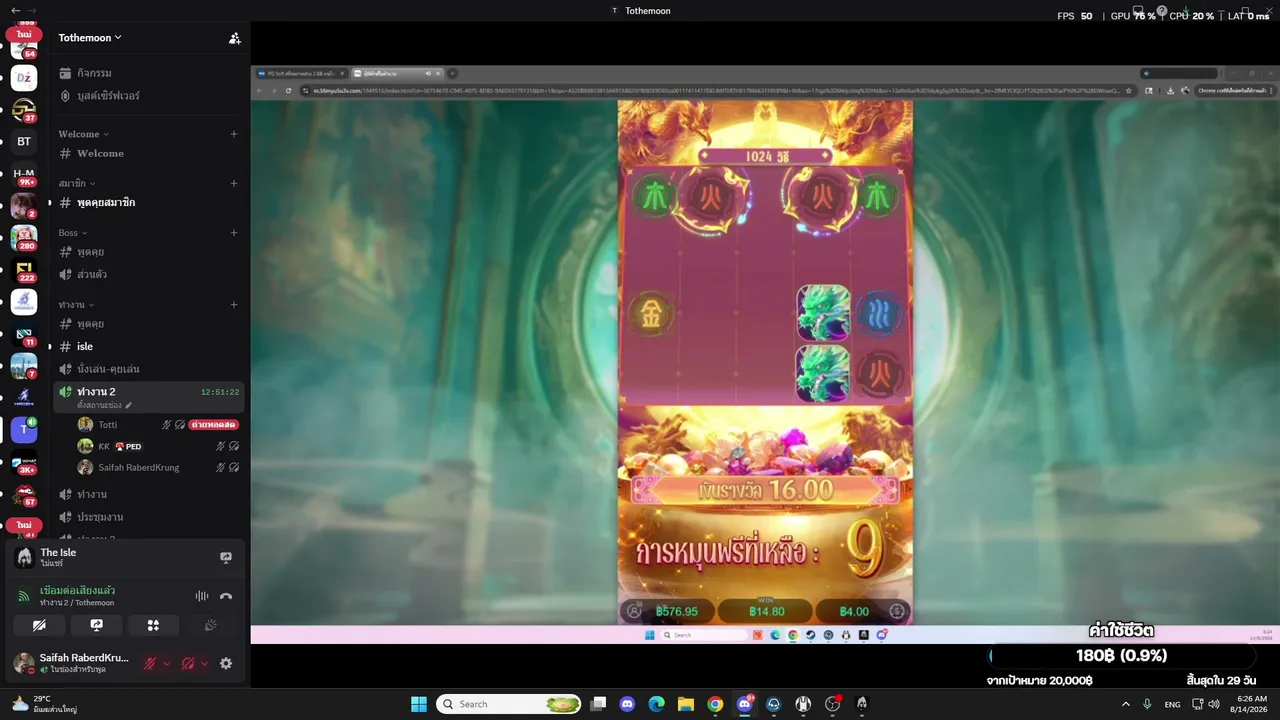
Task: Open the พูดคุย channel under ทำงาน
Action: [150, 324]
